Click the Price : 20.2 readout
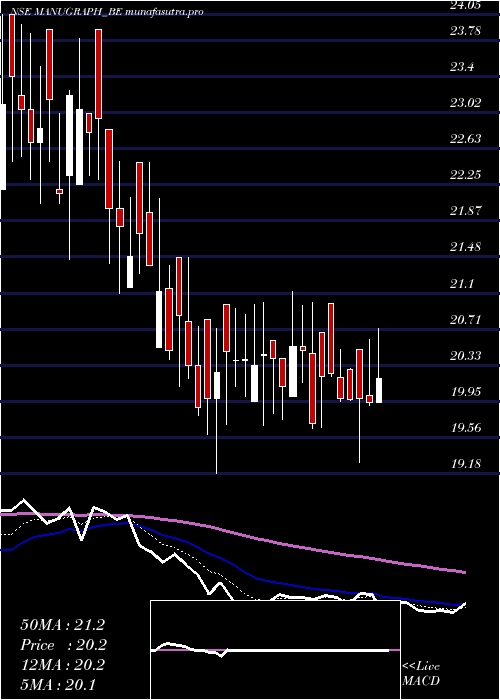The width and height of the screenshot is (500, 700). click(x=64, y=645)
